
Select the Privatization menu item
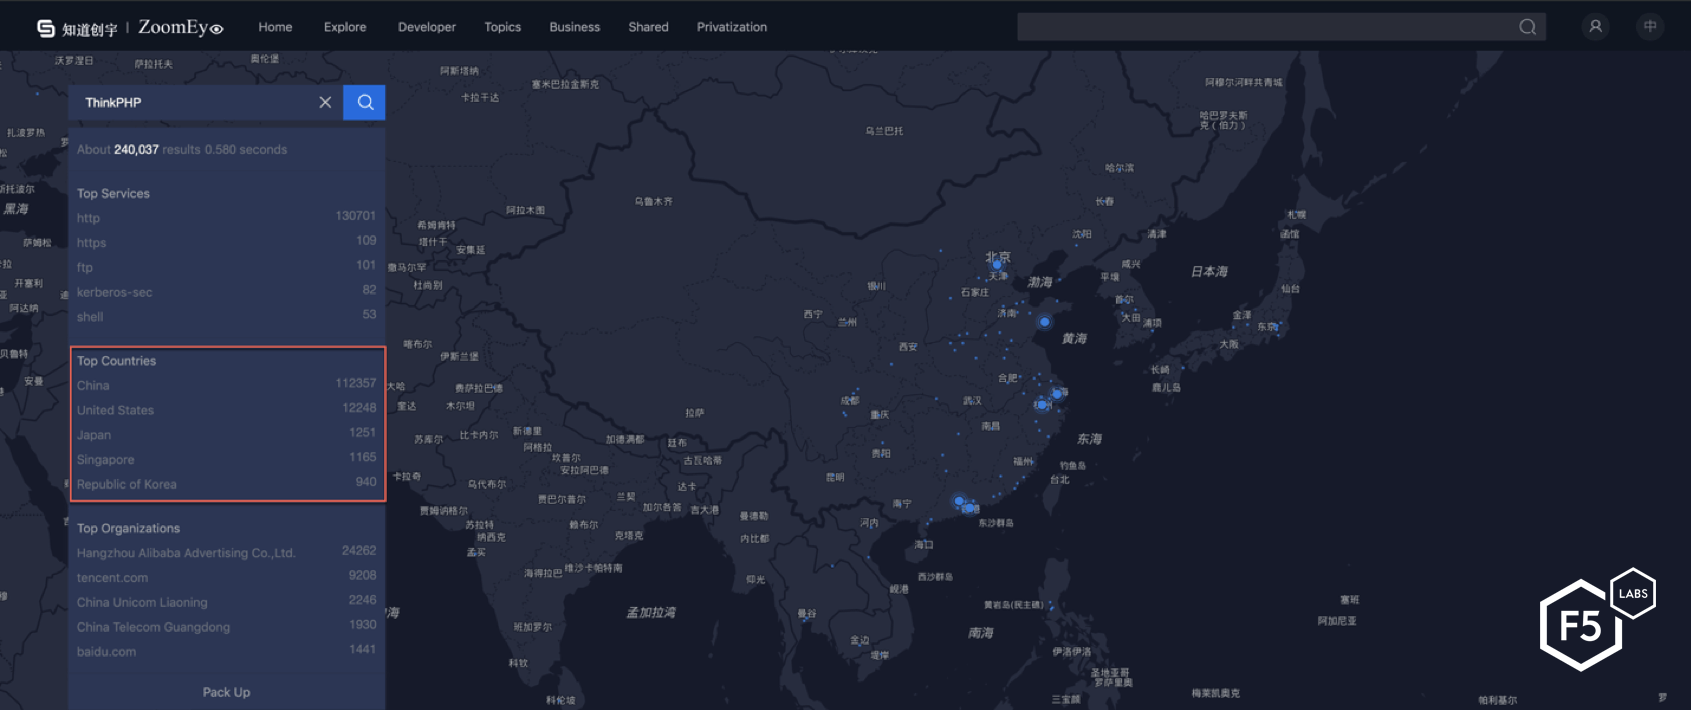732,27
